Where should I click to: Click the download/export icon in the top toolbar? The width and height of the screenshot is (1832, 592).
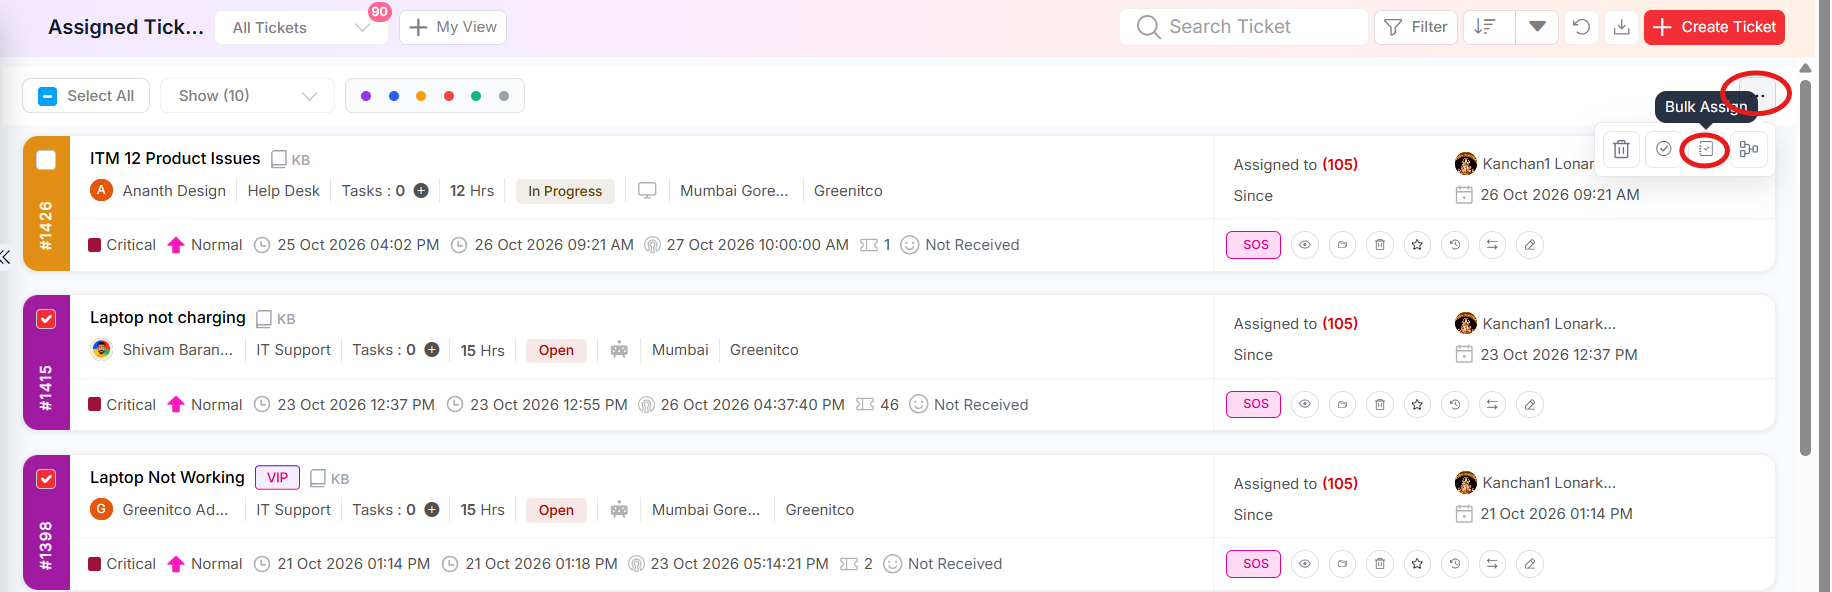click(1621, 27)
